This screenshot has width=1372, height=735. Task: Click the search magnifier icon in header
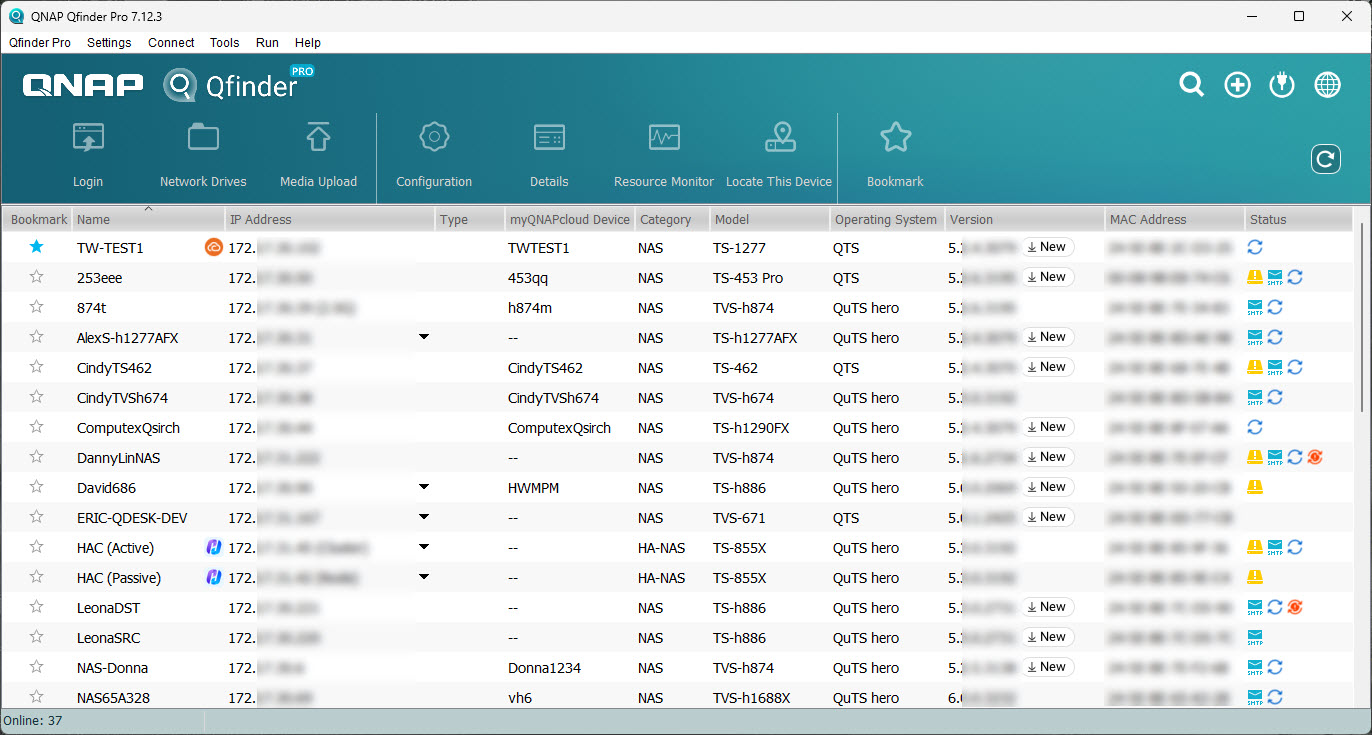(x=1191, y=85)
